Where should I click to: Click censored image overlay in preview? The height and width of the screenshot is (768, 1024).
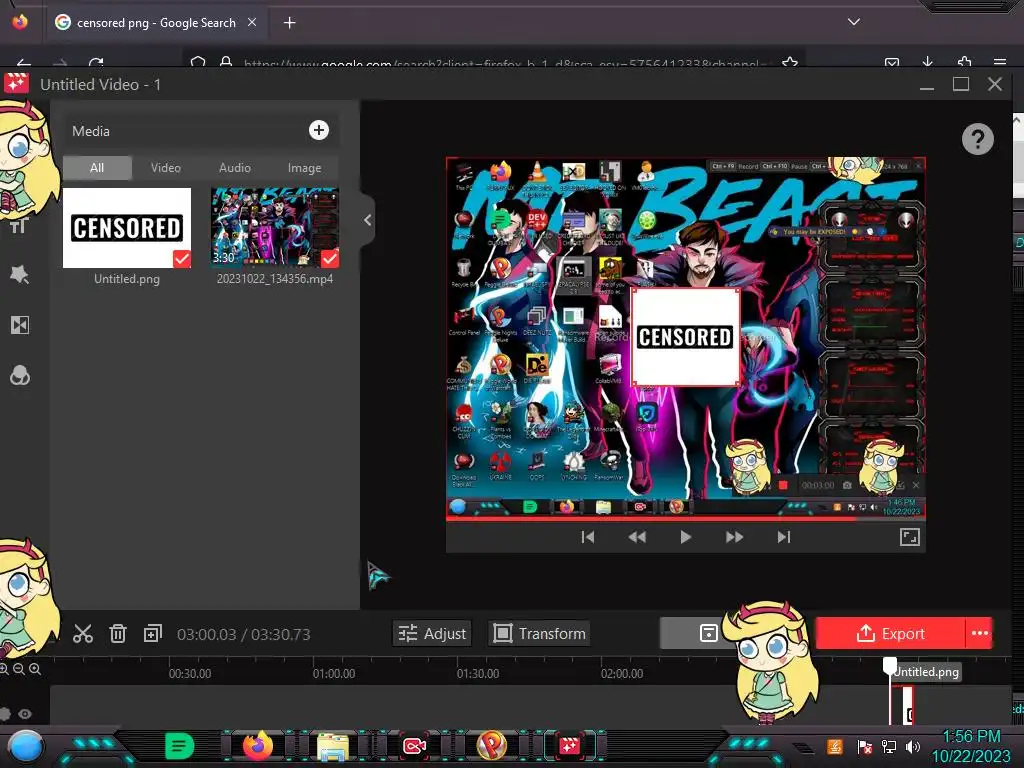point(685,337)
